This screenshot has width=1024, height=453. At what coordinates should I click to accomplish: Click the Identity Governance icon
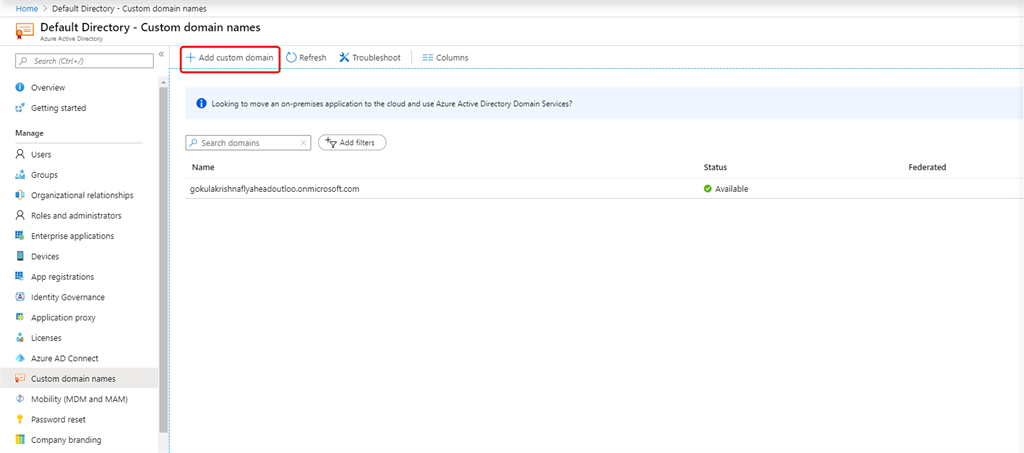pyautogui.click(x=20, y=297)
